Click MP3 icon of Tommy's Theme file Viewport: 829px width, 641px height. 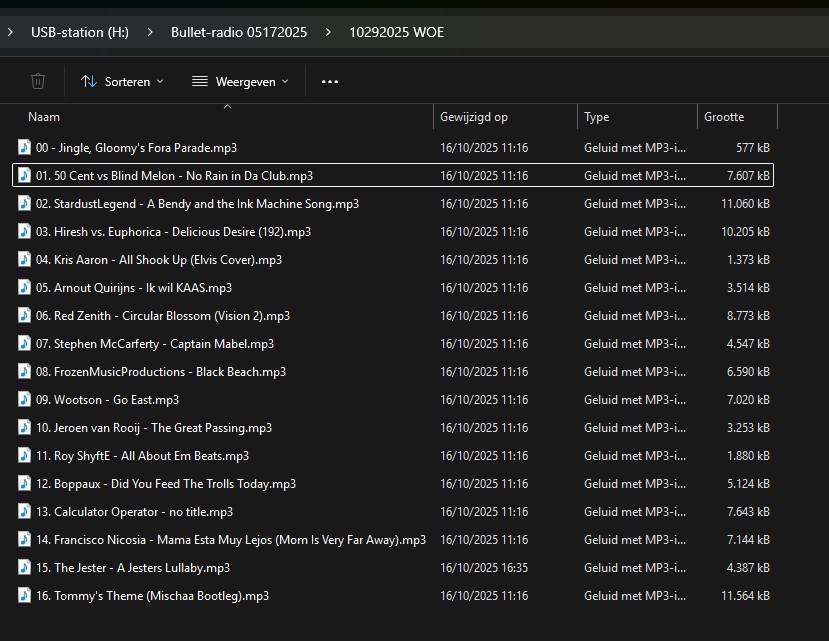tap(24, 596)
